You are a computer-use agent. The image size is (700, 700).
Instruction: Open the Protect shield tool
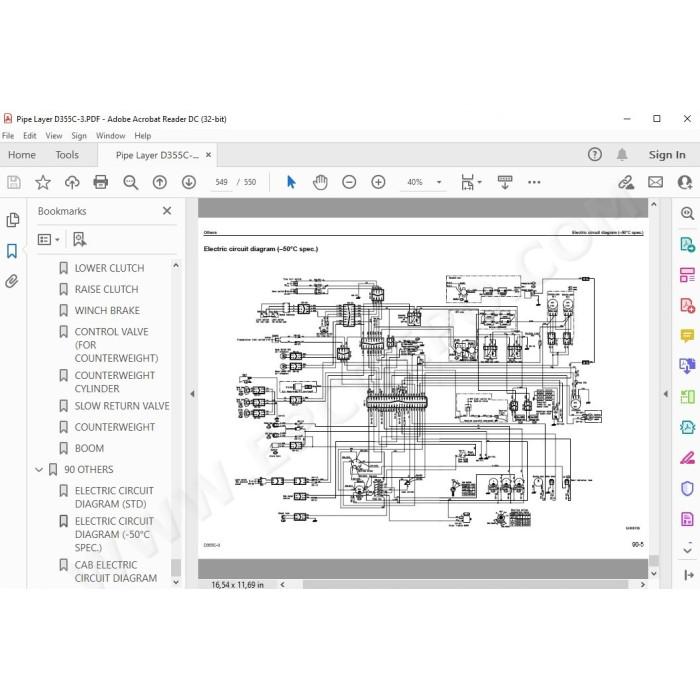(687, 488)
